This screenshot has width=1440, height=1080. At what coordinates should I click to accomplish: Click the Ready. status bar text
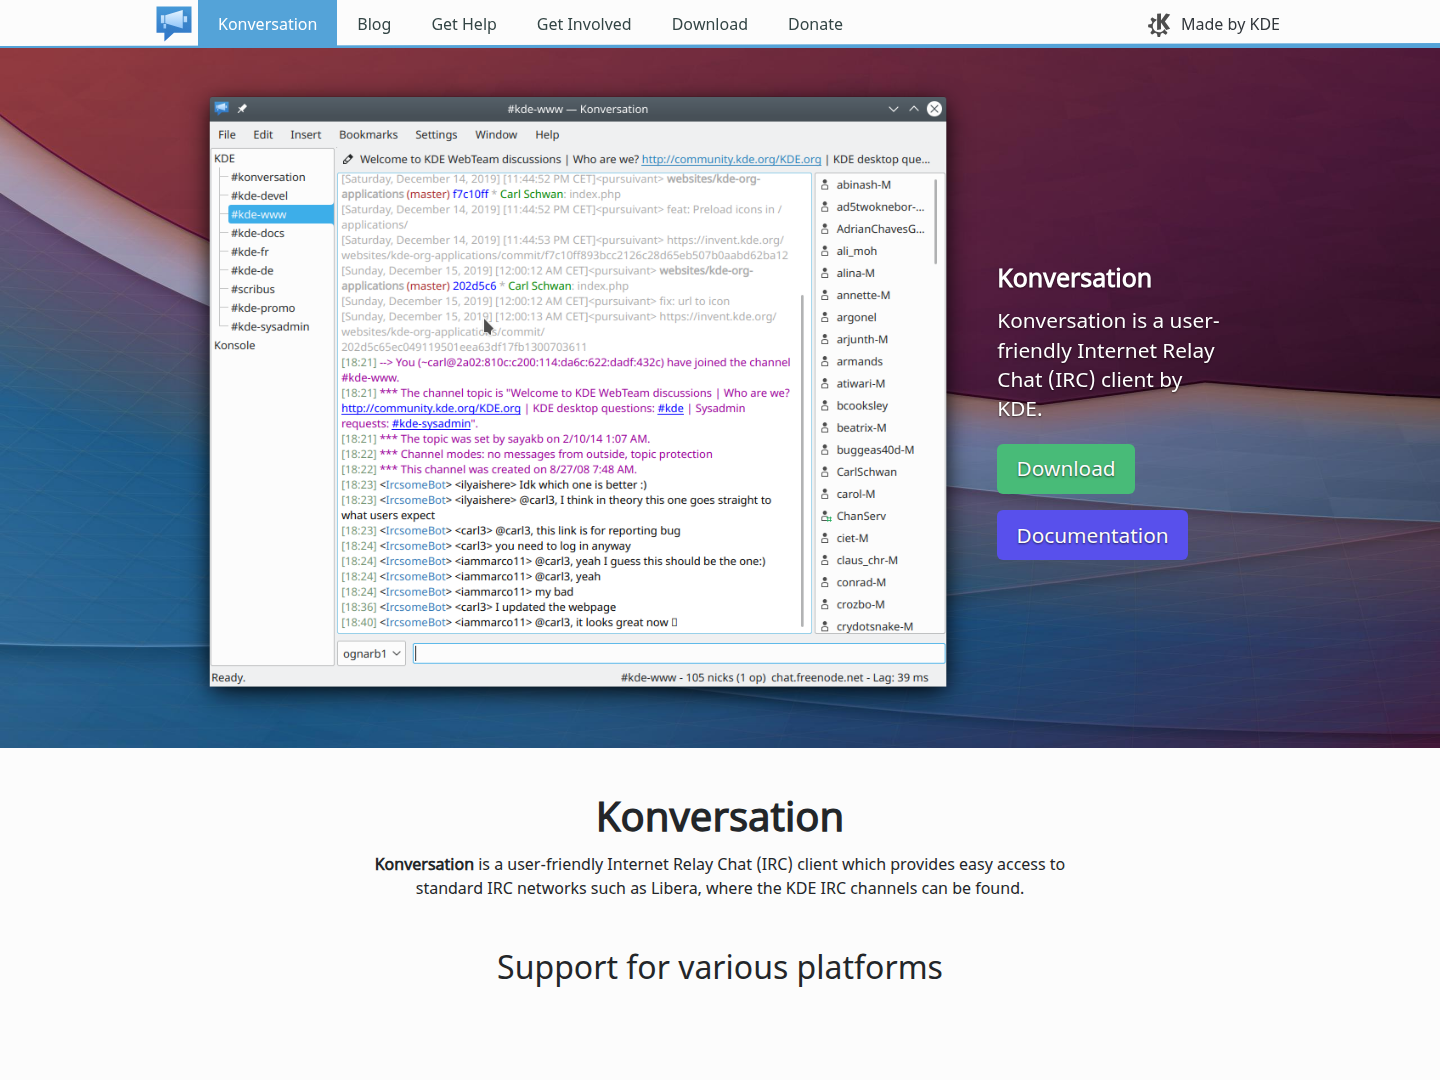click(228, 678)
